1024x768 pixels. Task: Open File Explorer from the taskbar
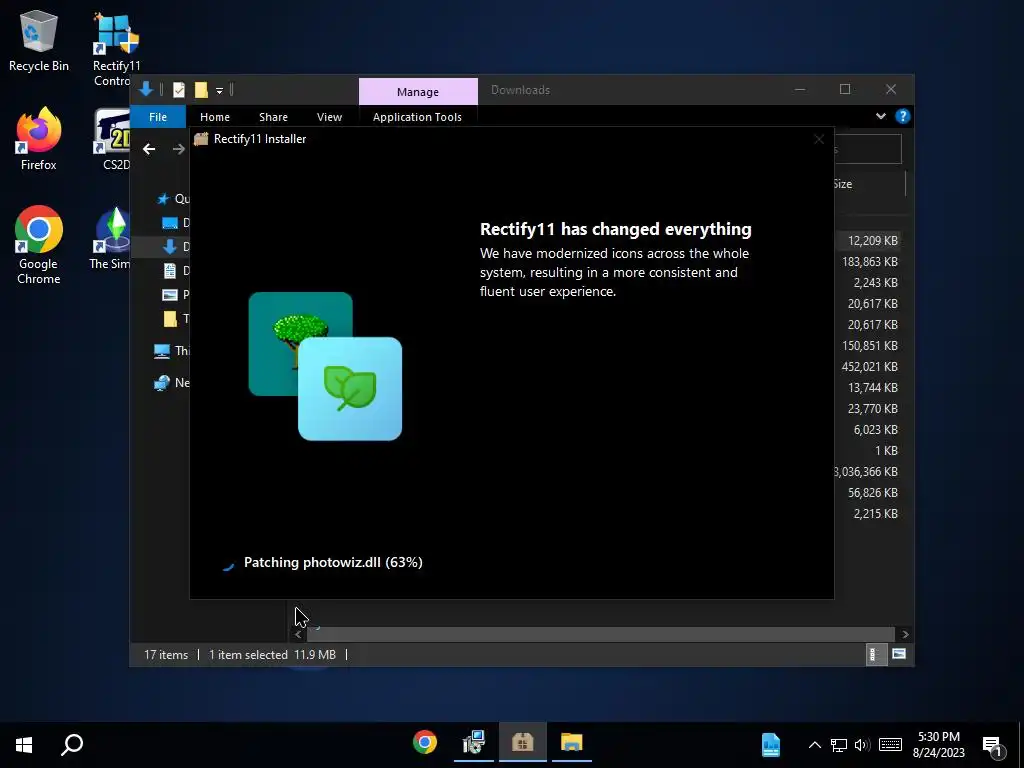point(571,743)
